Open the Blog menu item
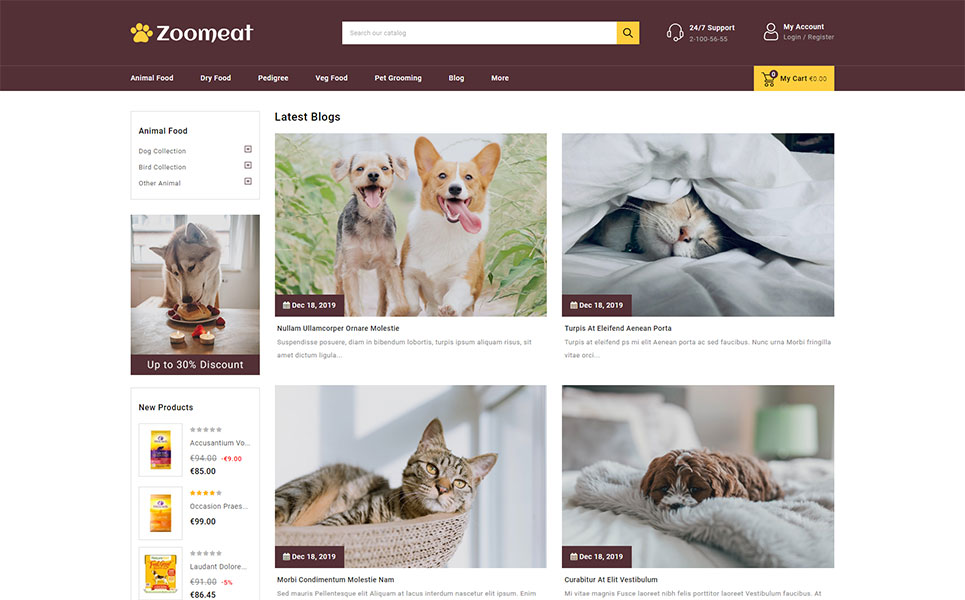 pos(456,78)
